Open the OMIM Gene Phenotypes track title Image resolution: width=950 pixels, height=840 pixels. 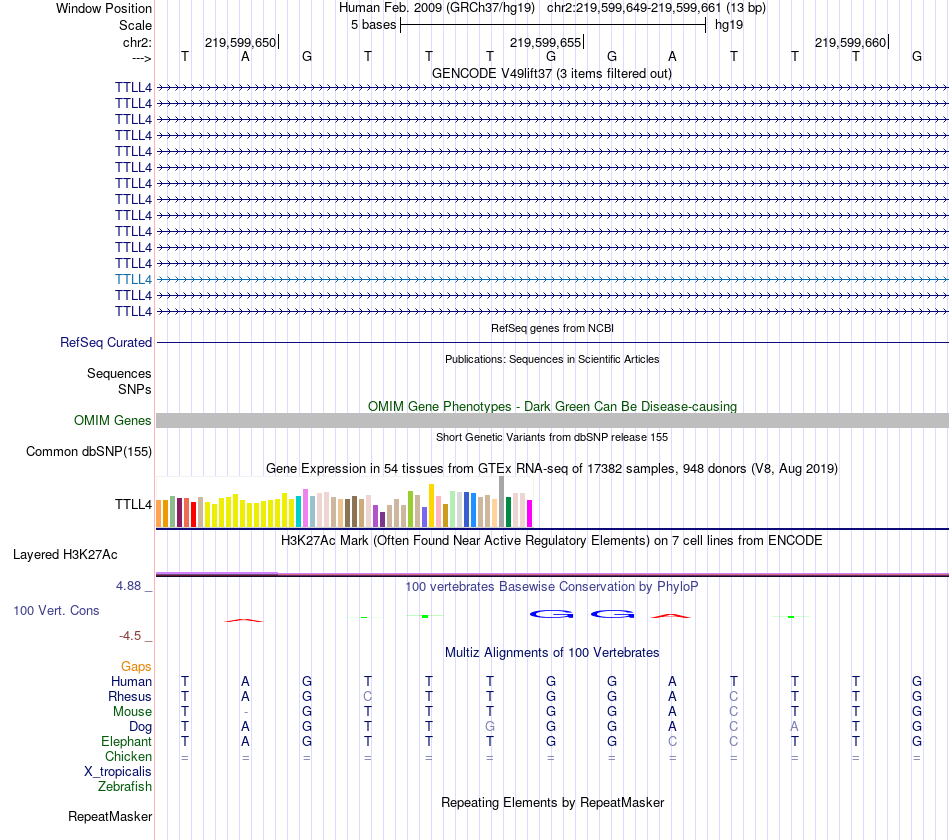[552, 407]
